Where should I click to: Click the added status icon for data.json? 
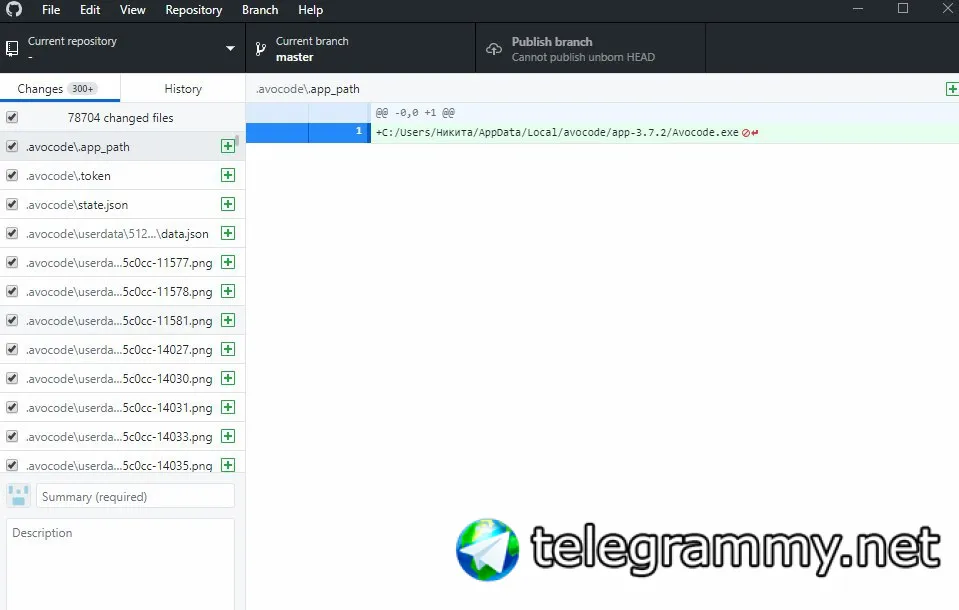(228, 233)
